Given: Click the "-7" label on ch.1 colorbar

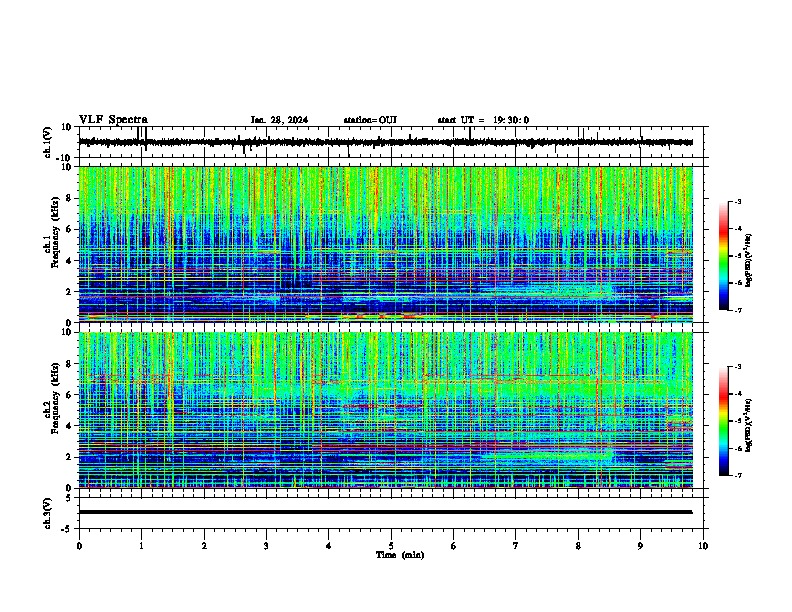Looking at the screenshot, I should coord(737,310).
